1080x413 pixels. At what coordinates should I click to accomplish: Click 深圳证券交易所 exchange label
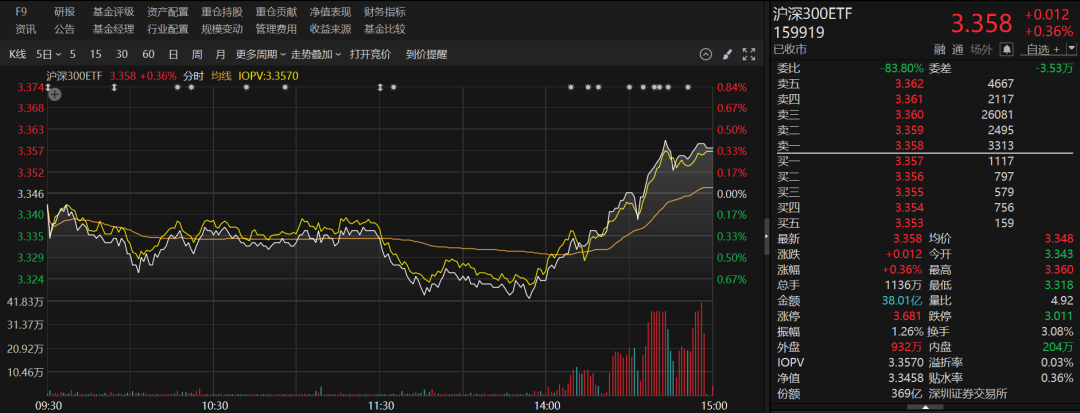pyautogui.click(x=968, y=394)
